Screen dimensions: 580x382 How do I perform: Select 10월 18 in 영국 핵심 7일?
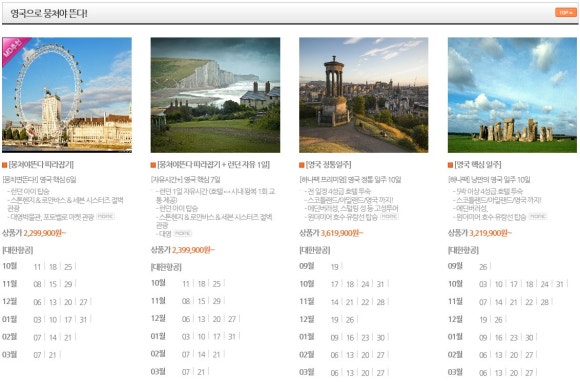point(202,284)
